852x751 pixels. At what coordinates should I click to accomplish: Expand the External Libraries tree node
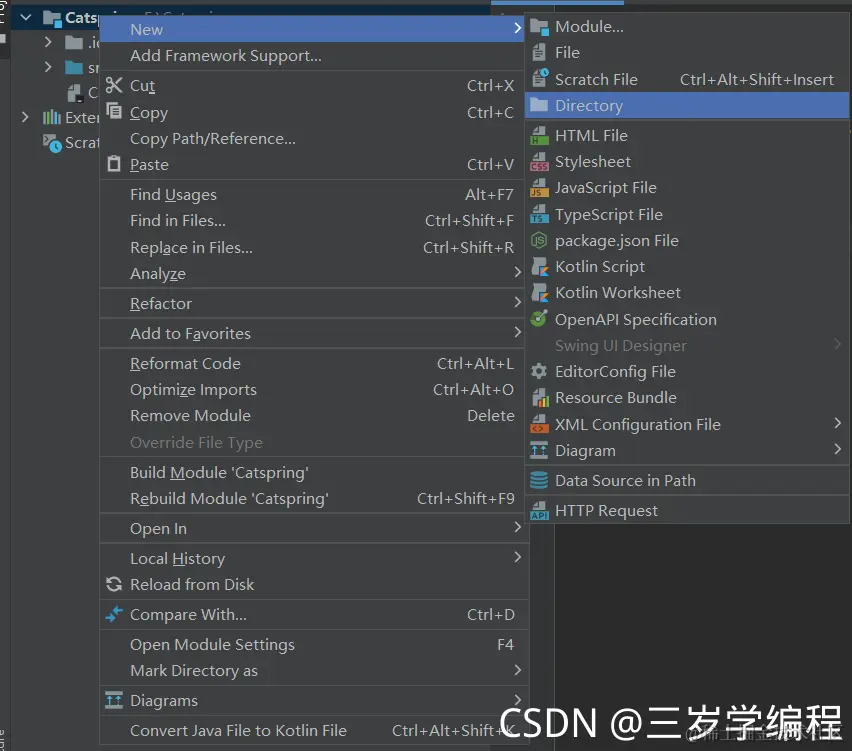25,117
